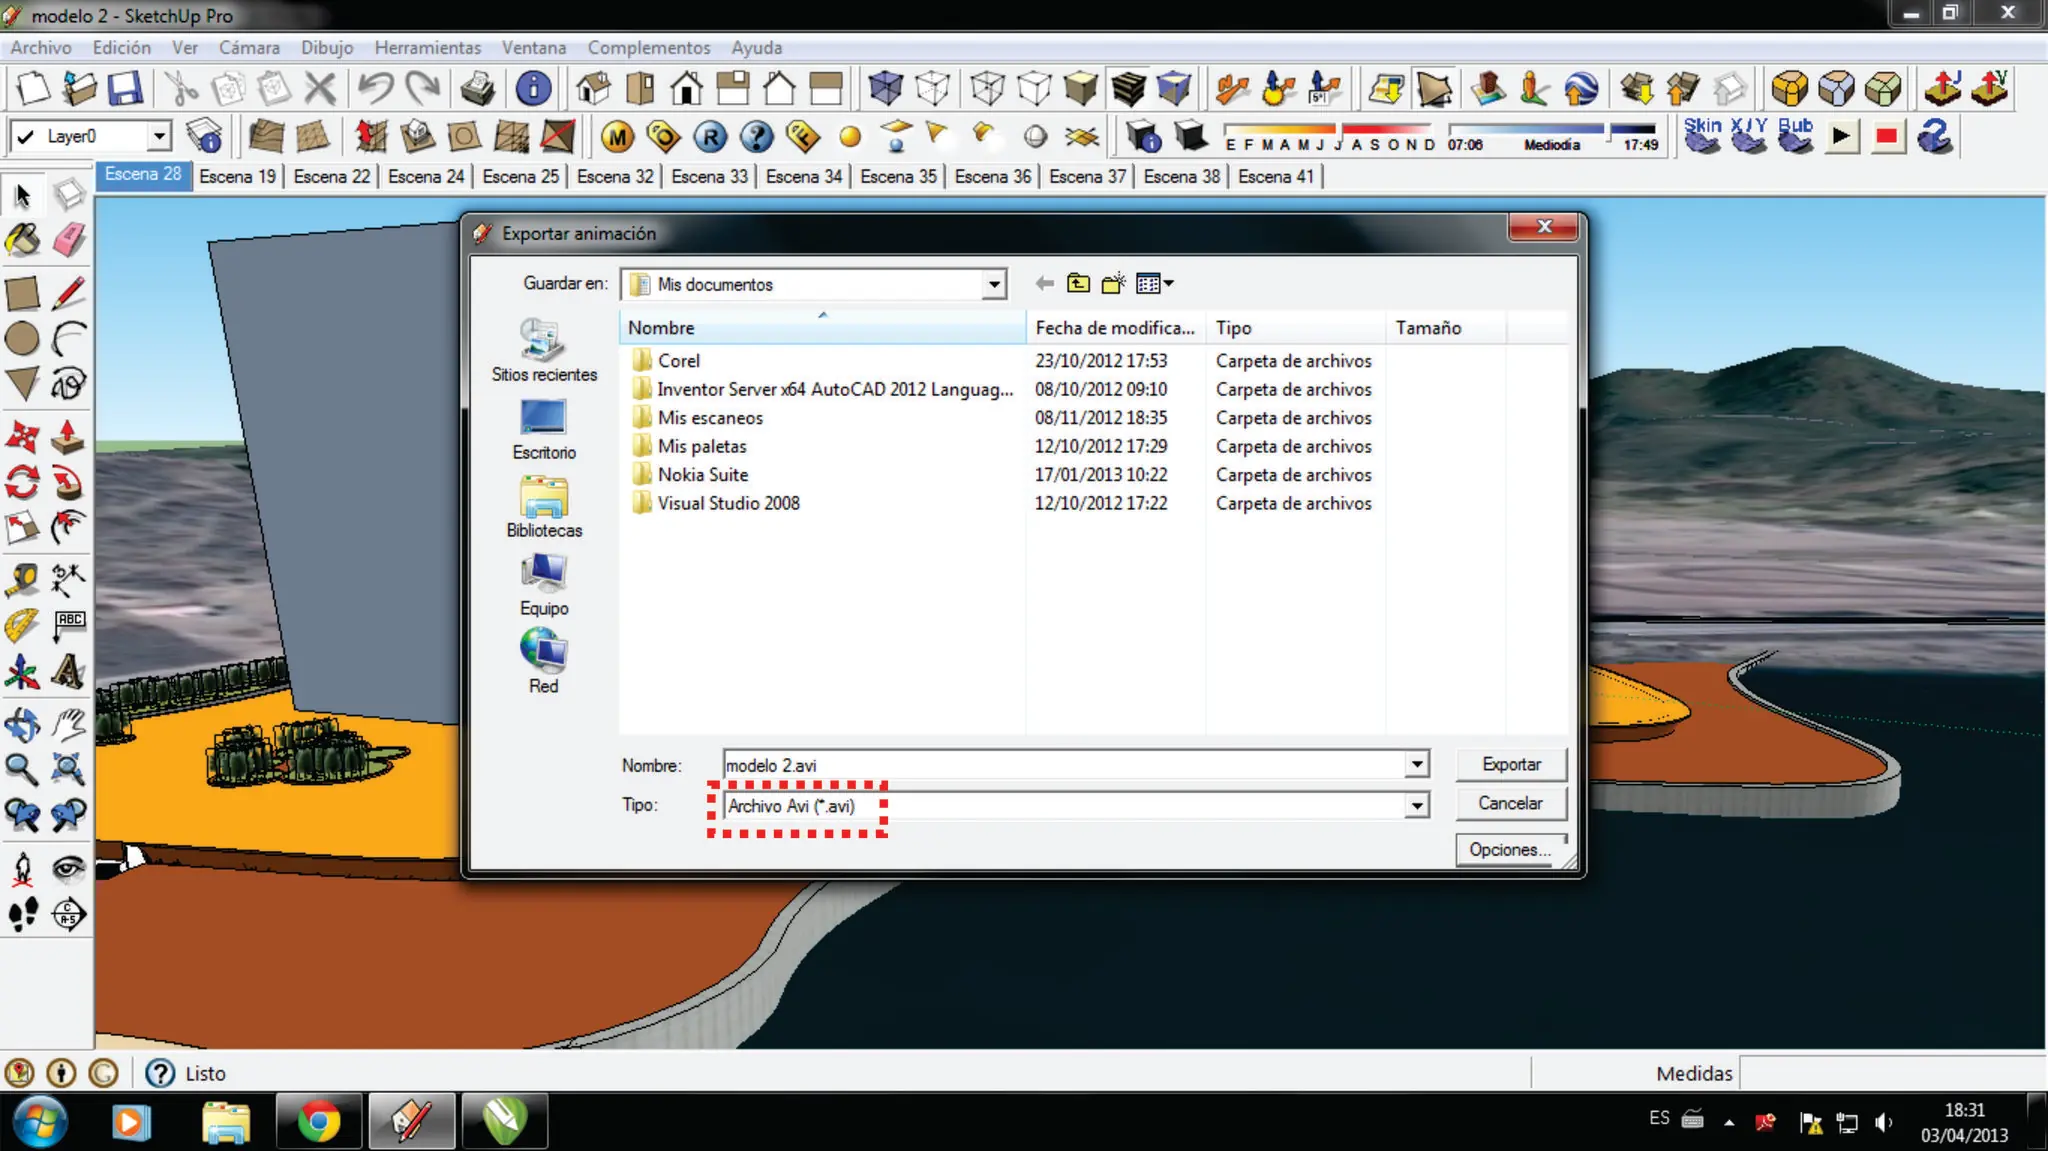2048x1151 pixels.
Task: Switch to Iso view icon
Action: (x=593, y=88)
